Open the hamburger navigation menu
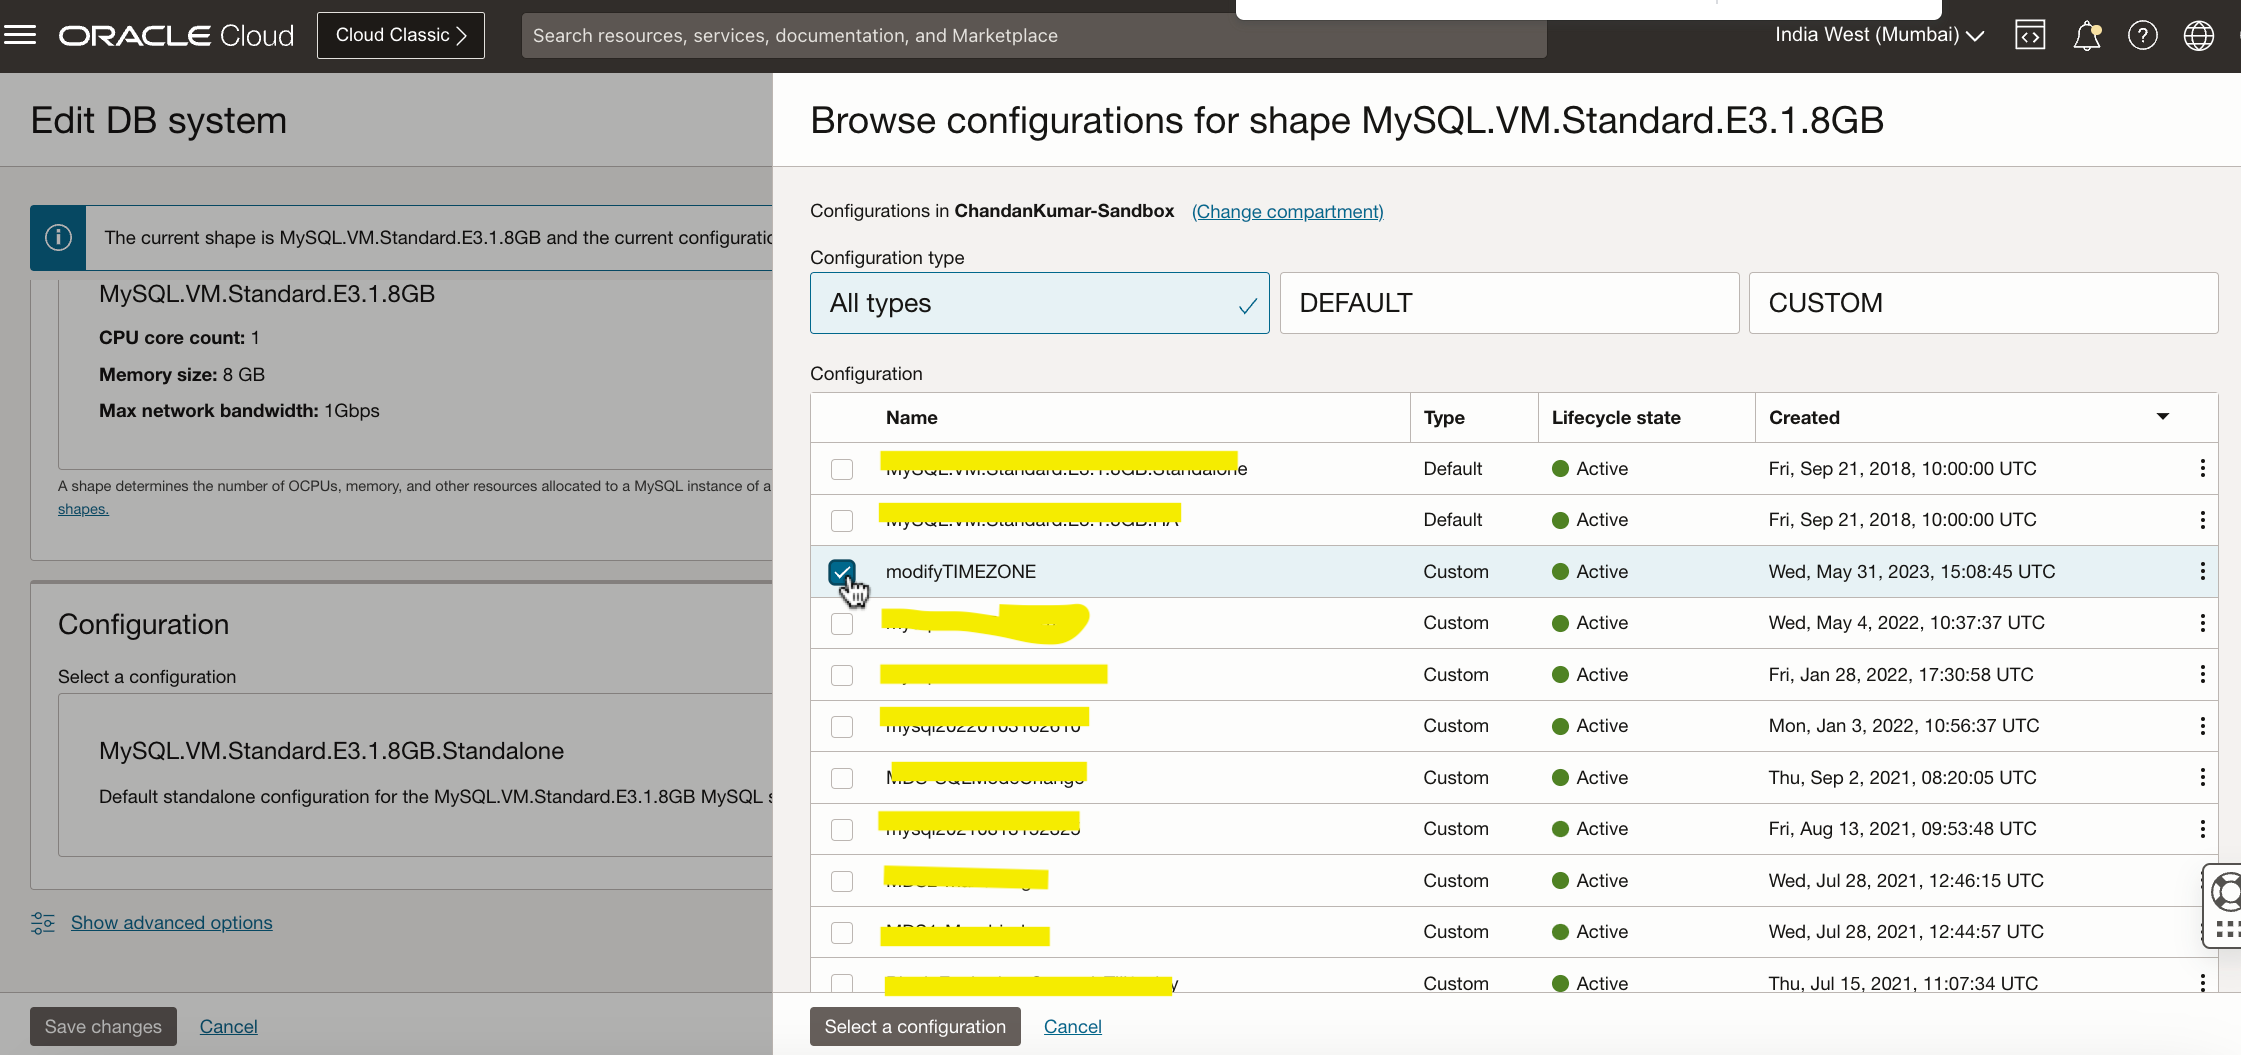The width and height of the screenshot is (2241, 1055). coord(20,36)
